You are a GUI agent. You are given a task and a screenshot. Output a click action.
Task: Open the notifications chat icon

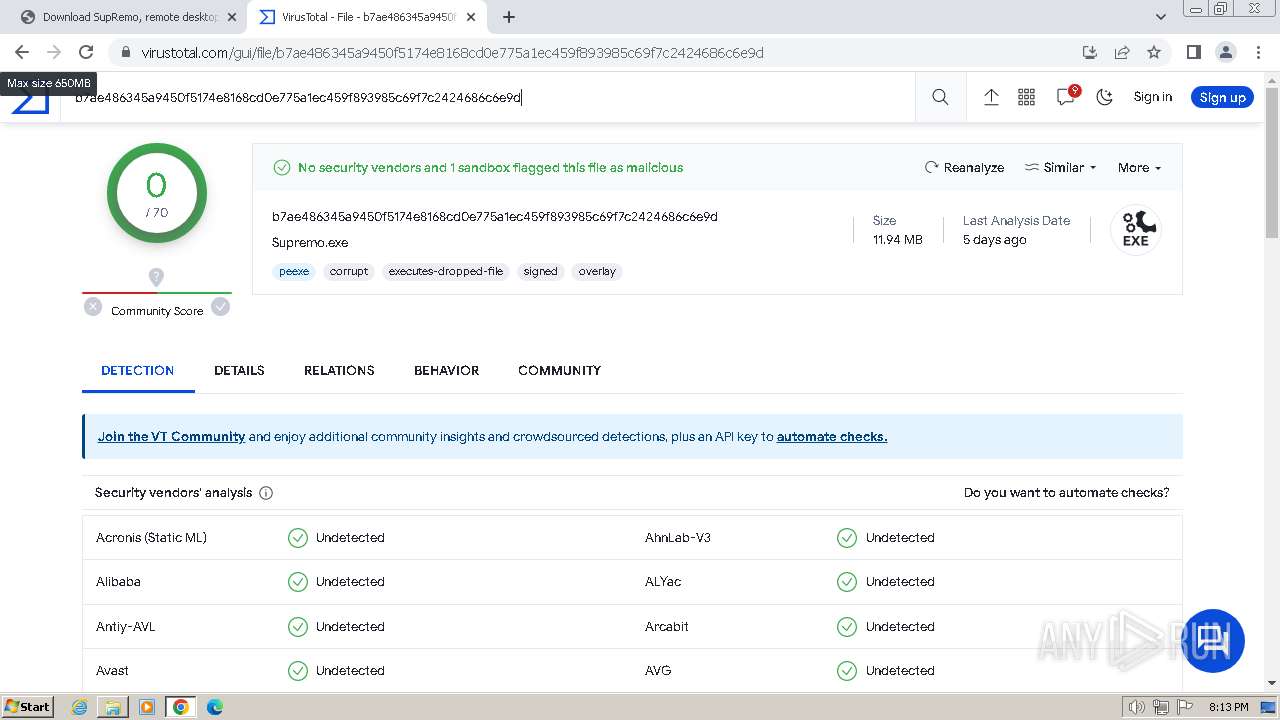pos(1066,96)
